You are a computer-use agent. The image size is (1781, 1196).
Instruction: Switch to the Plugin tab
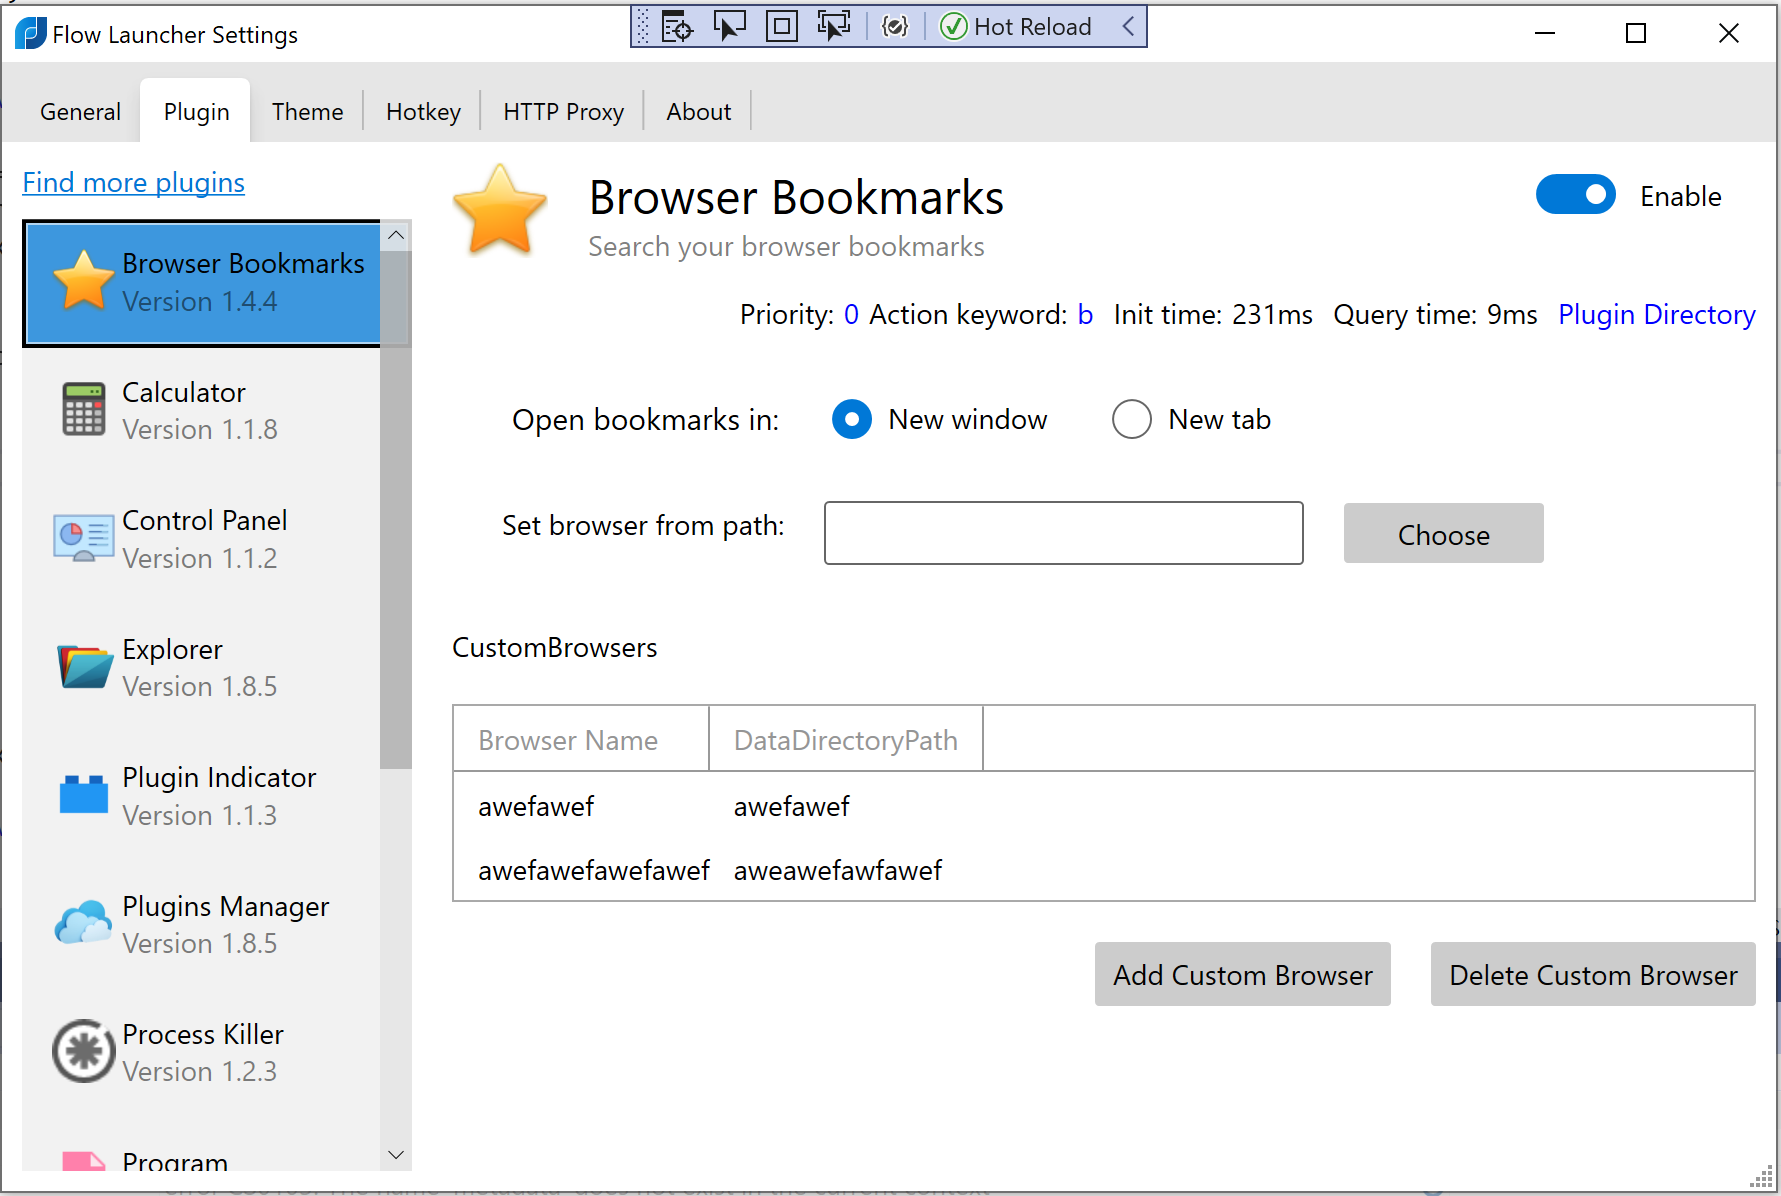(196, 112)
